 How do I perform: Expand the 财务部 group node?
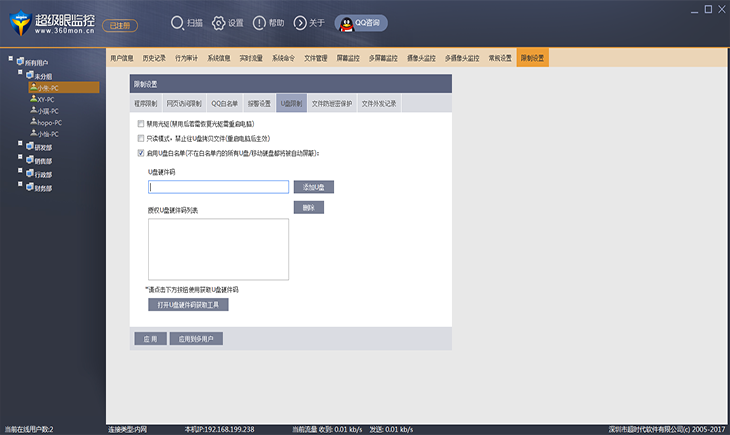[x=19, y=187]
